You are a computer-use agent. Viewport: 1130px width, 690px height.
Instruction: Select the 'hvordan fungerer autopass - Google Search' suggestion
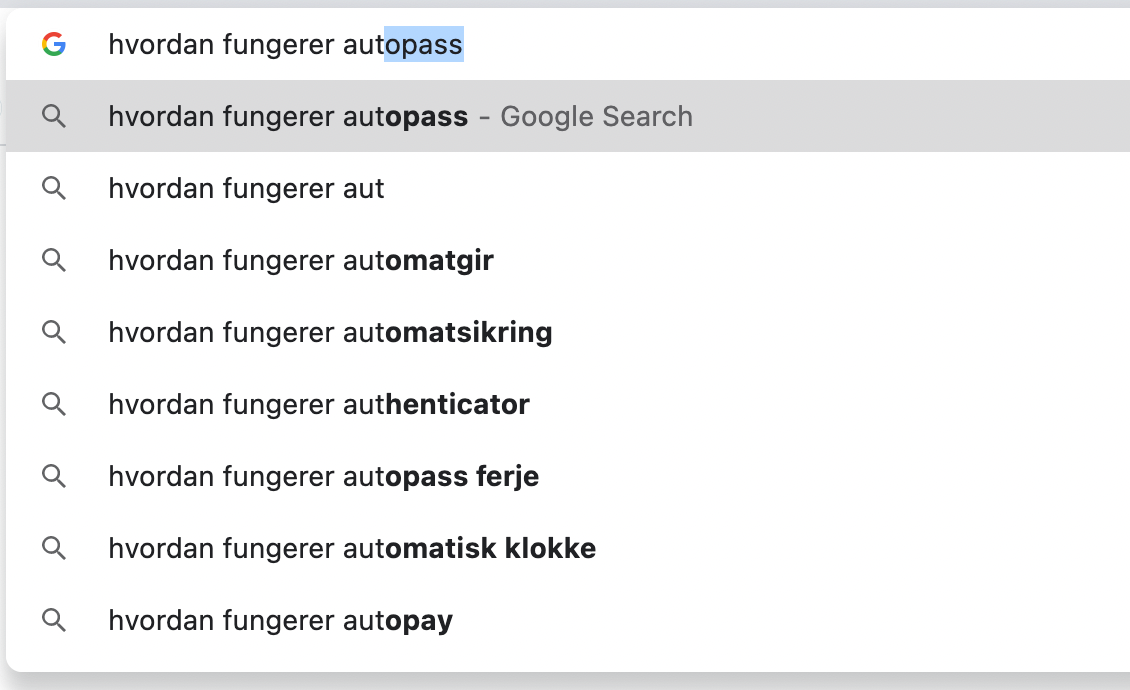click(x=400, y=116)
